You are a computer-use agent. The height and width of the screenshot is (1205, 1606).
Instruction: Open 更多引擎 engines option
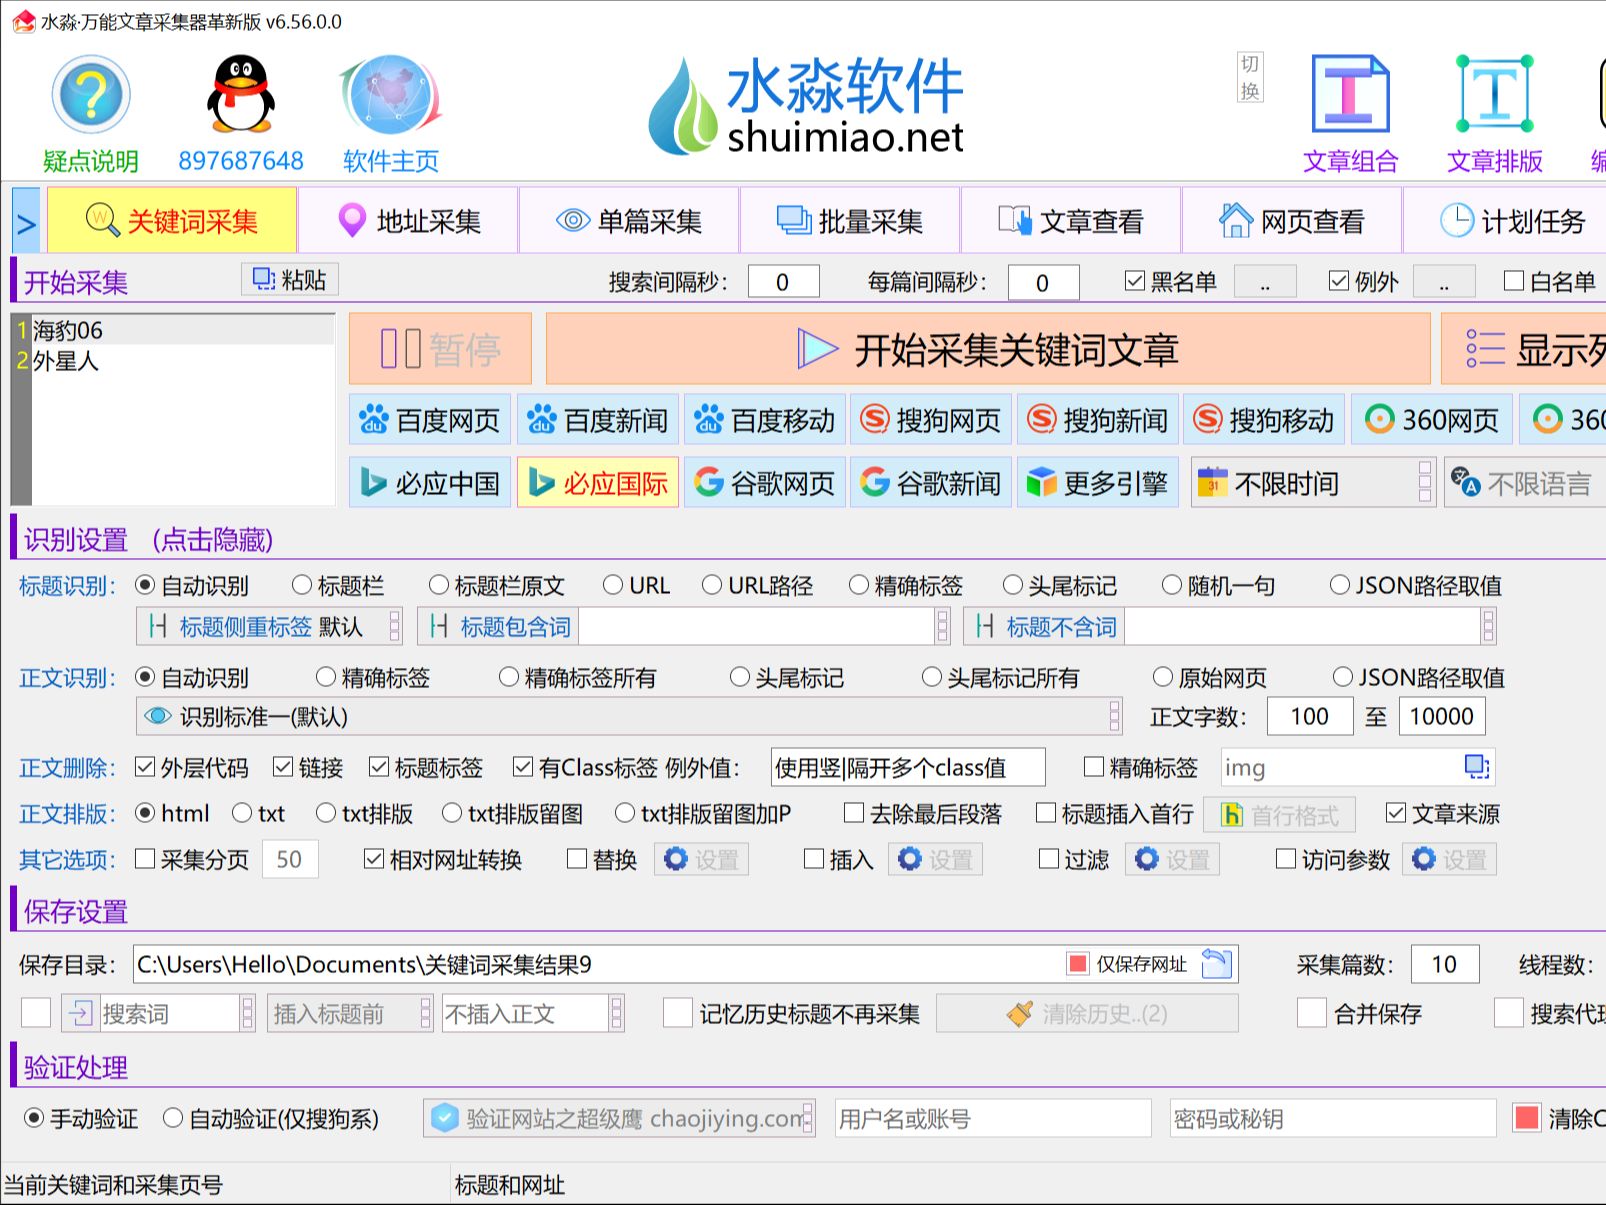[x=1098, y=483]
